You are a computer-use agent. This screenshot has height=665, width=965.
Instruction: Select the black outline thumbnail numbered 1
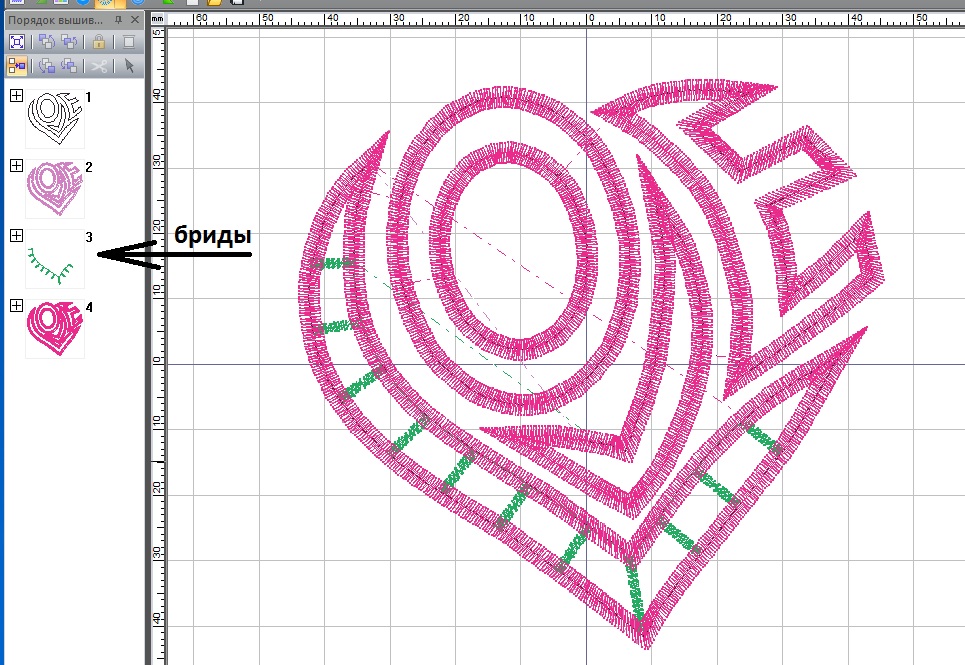(55, 119)
